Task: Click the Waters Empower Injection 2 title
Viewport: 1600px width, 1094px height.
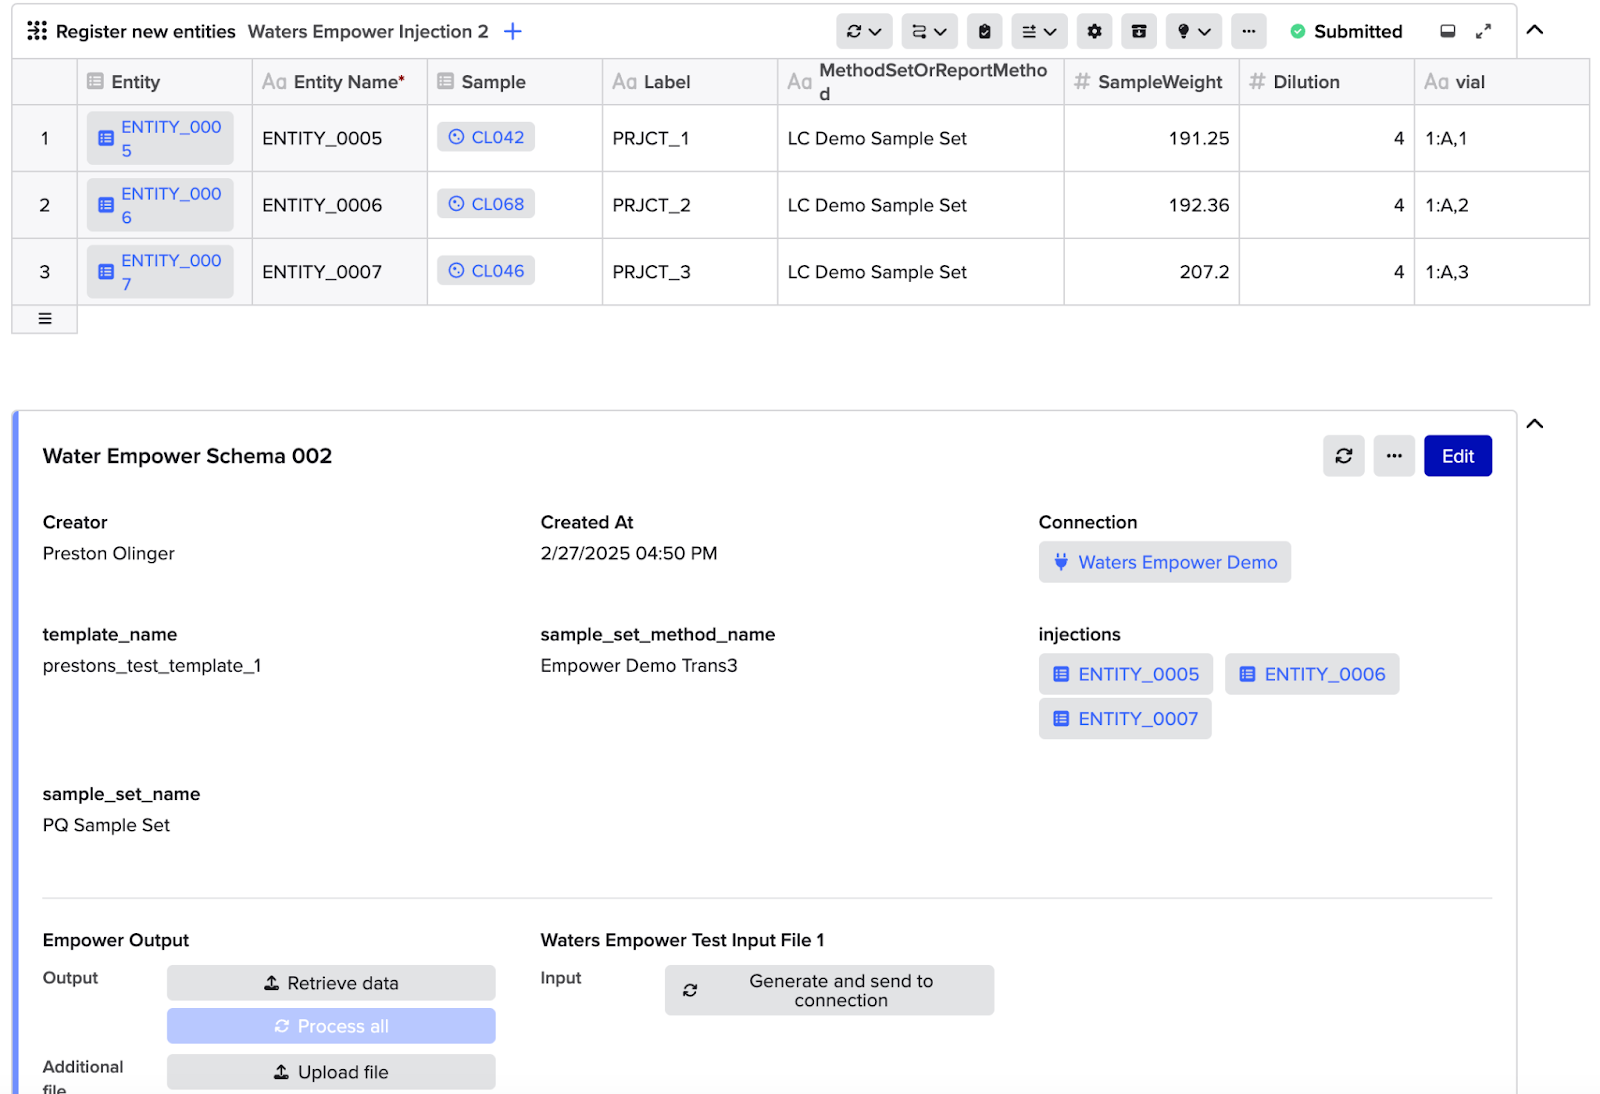Action: click(368, 31)
